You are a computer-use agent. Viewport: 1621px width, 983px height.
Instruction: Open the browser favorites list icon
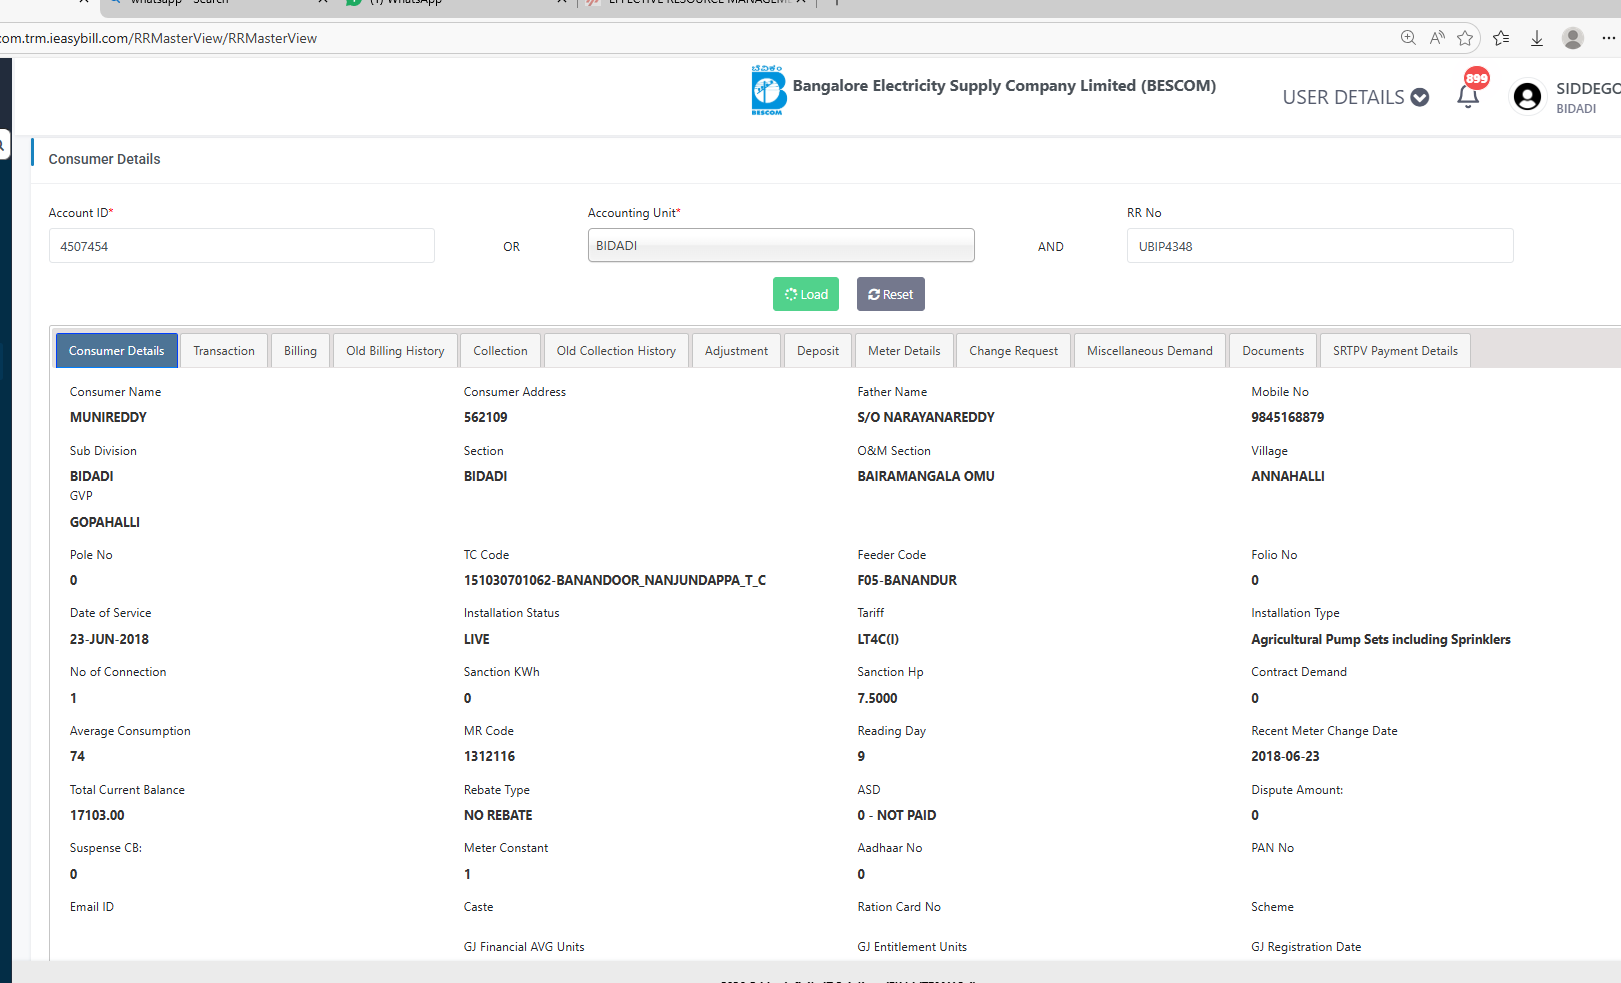[x=1501, y=38]
